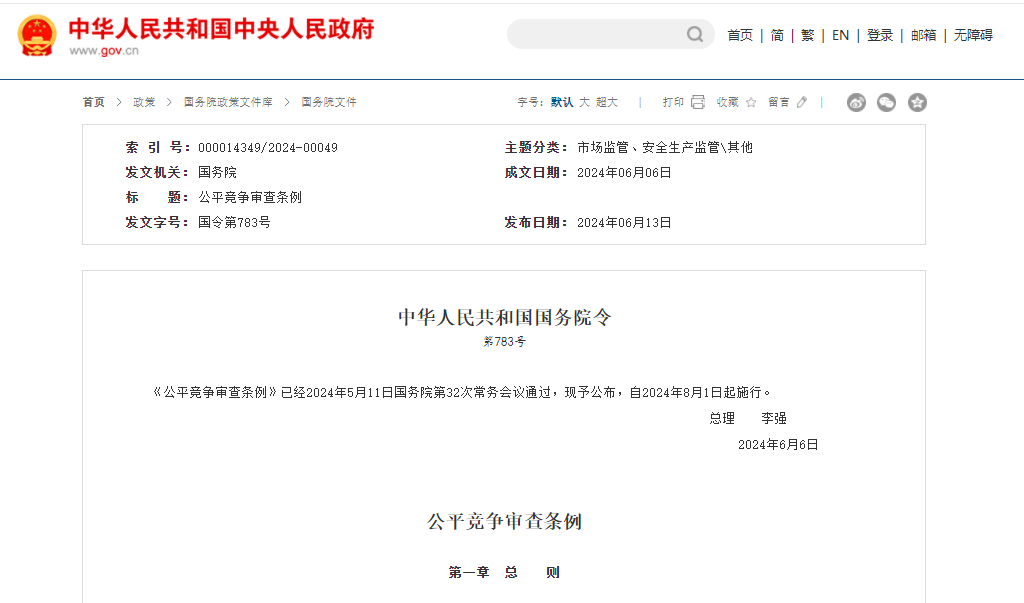1024x603 pixels.
Task: Share page via Weibo icon
Action: (856, 102)
